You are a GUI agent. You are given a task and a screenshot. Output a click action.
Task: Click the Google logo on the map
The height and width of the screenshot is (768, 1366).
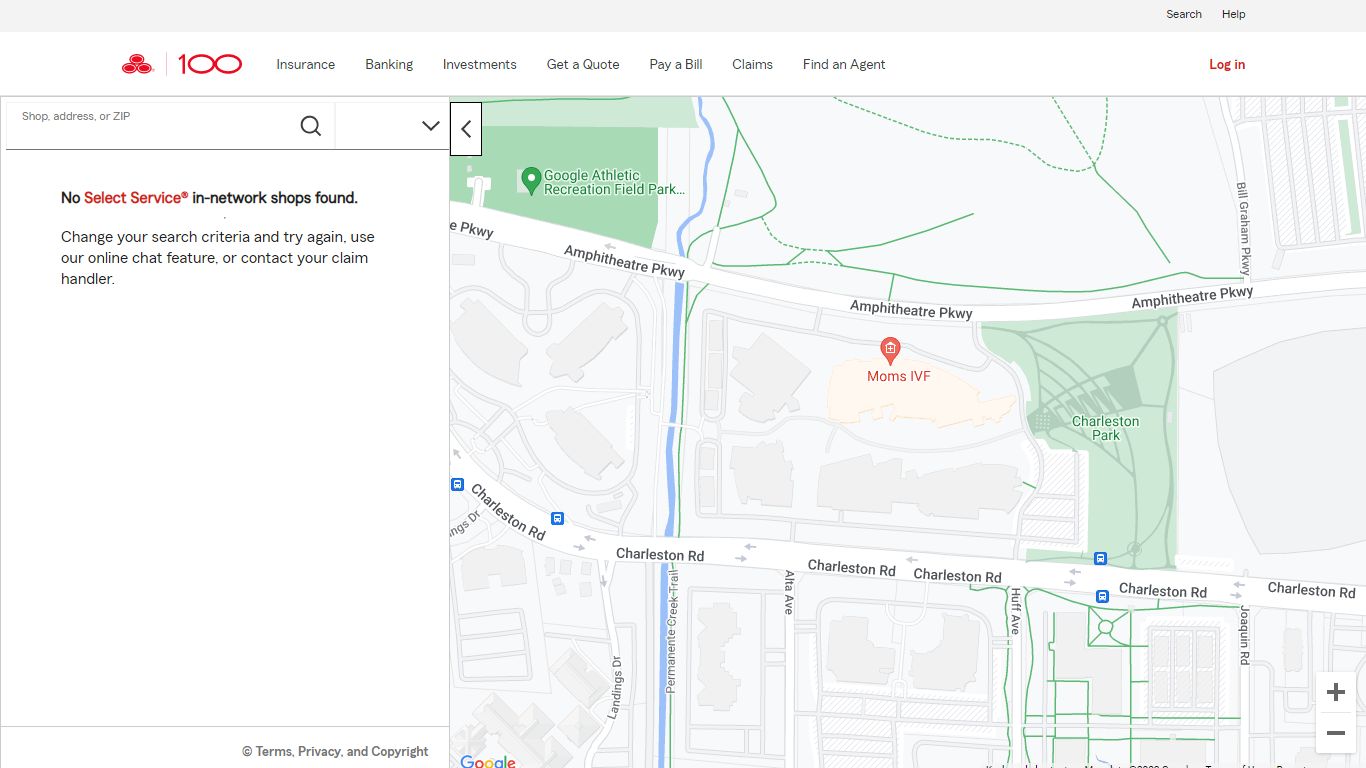pos(488,762)
